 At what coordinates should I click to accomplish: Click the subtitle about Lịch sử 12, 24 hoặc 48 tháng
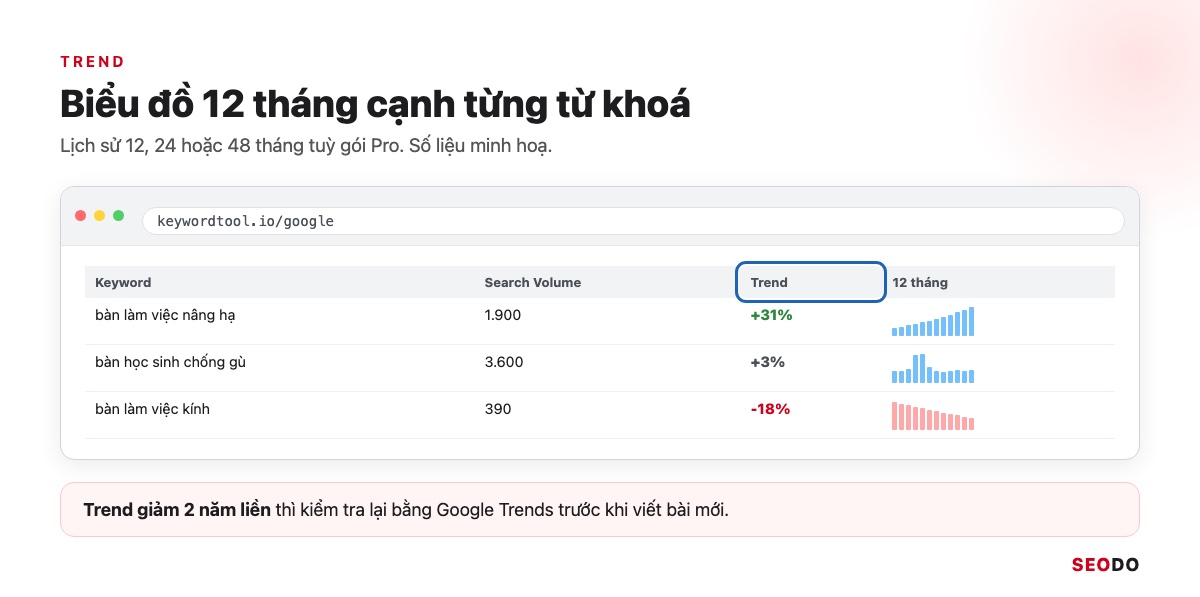click(x=306, y=146)
